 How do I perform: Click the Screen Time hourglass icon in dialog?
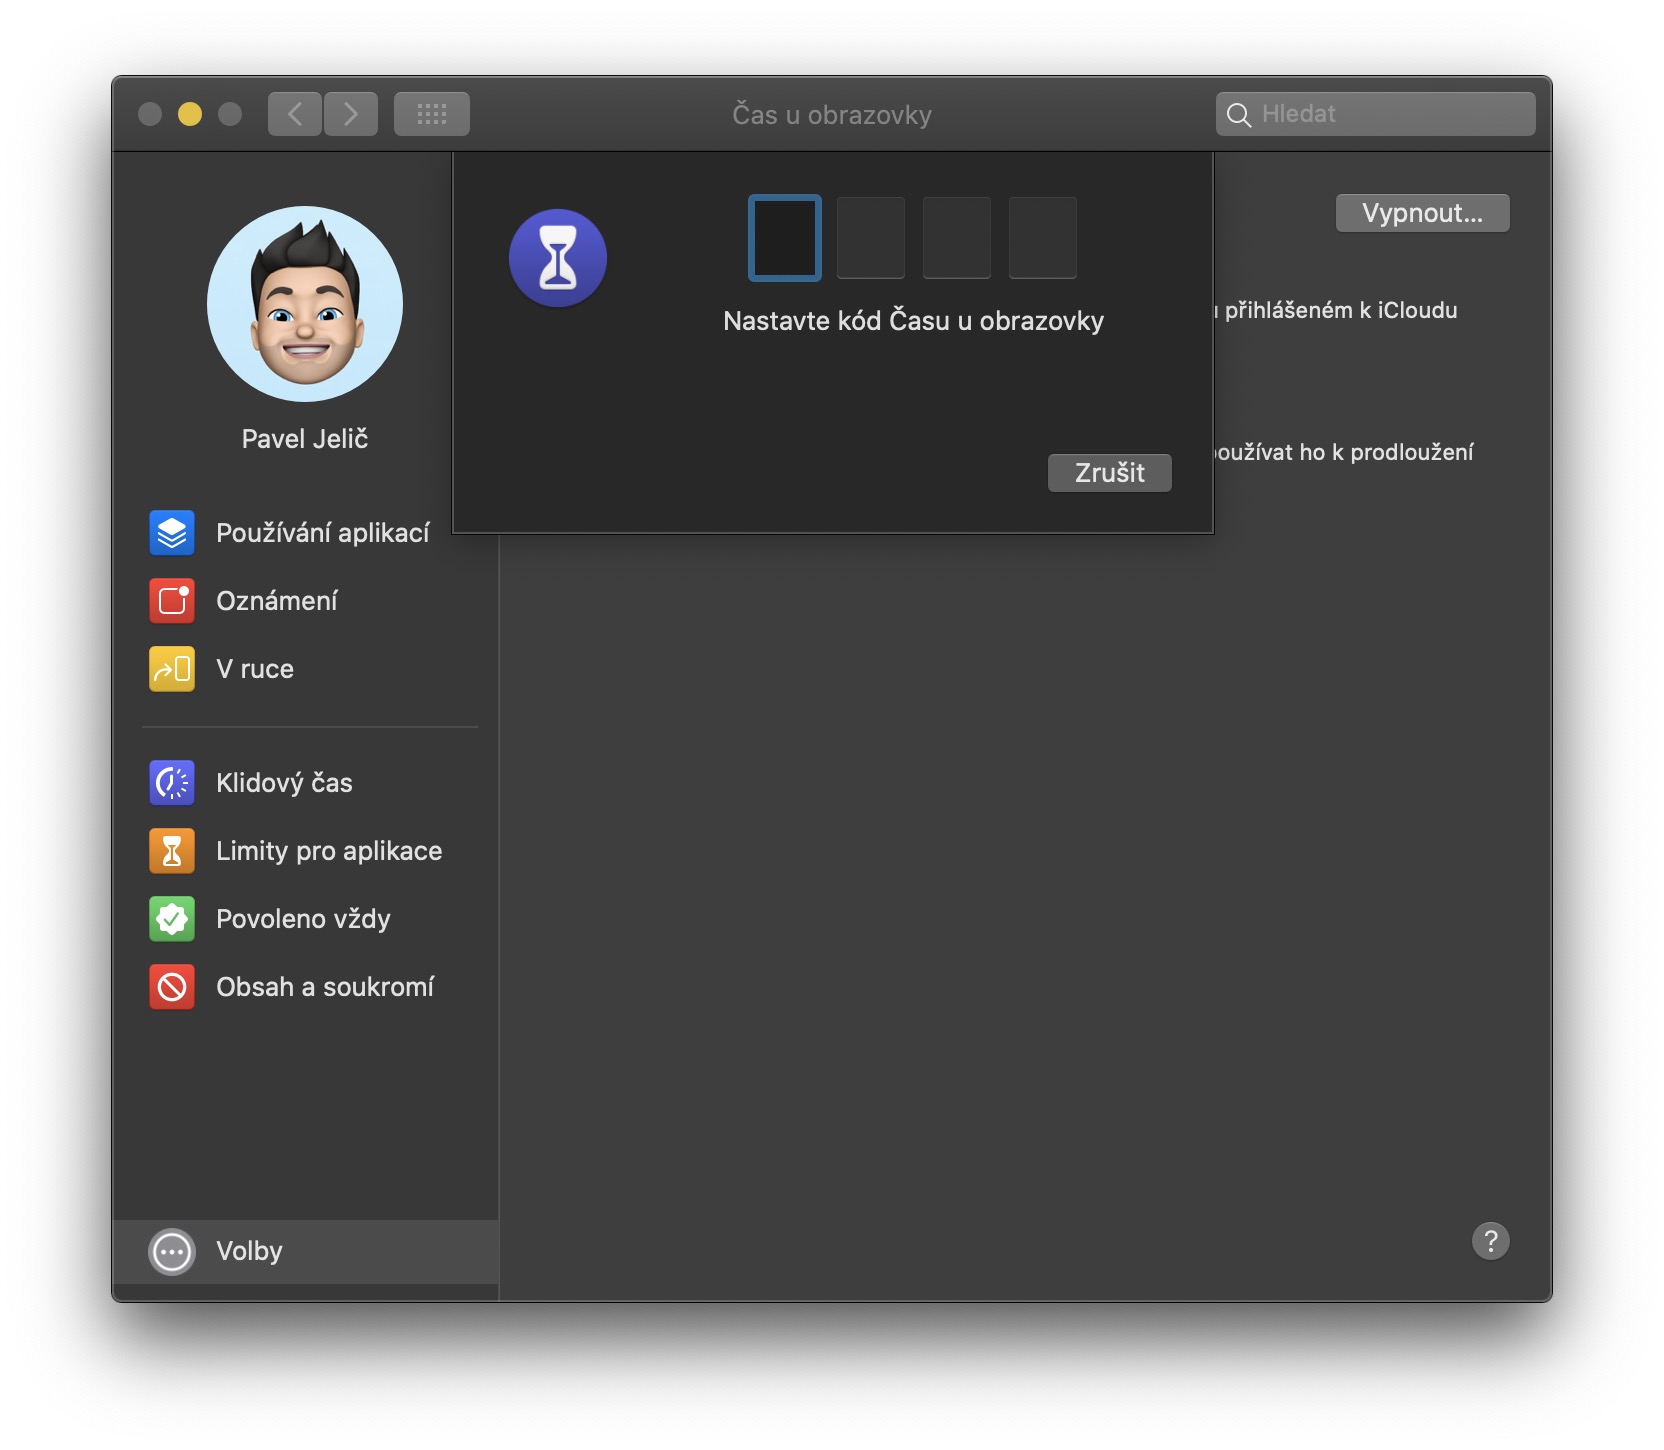[x=558, y=258]
